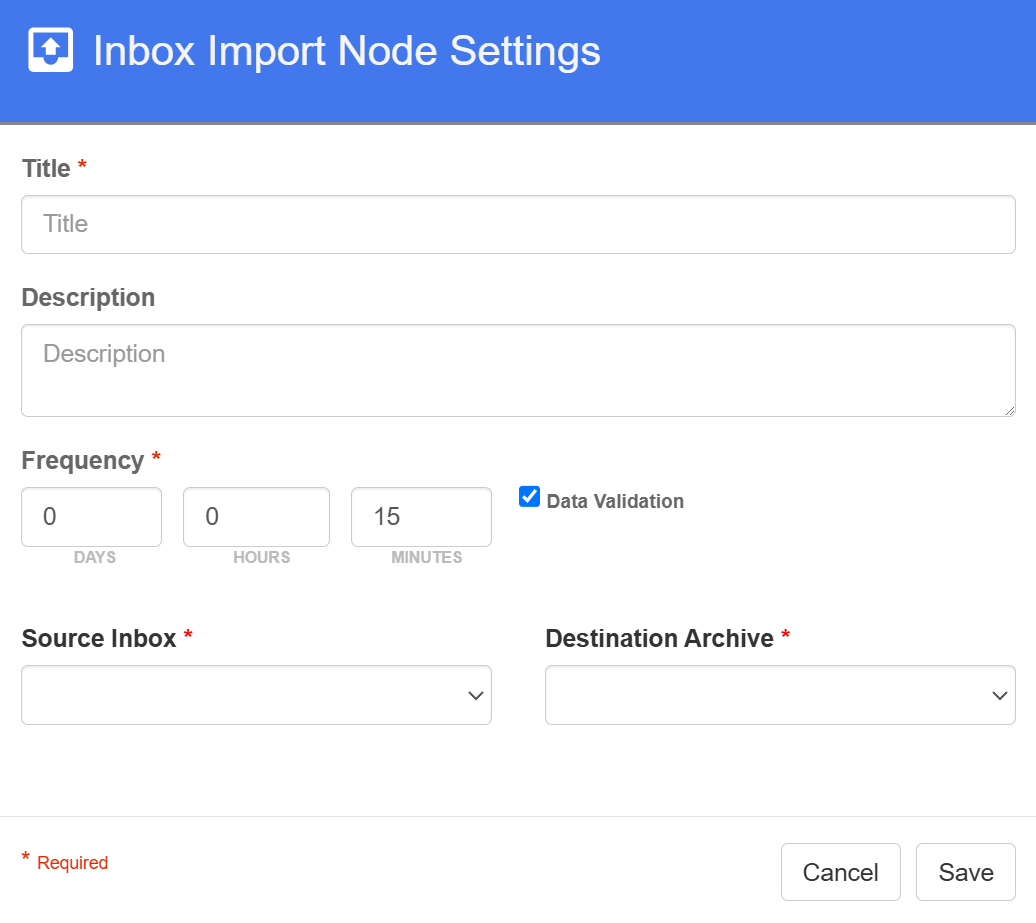
Task: Expand the Source Inbox selection list
Action: pyautogui.click(x=256, y=695)
